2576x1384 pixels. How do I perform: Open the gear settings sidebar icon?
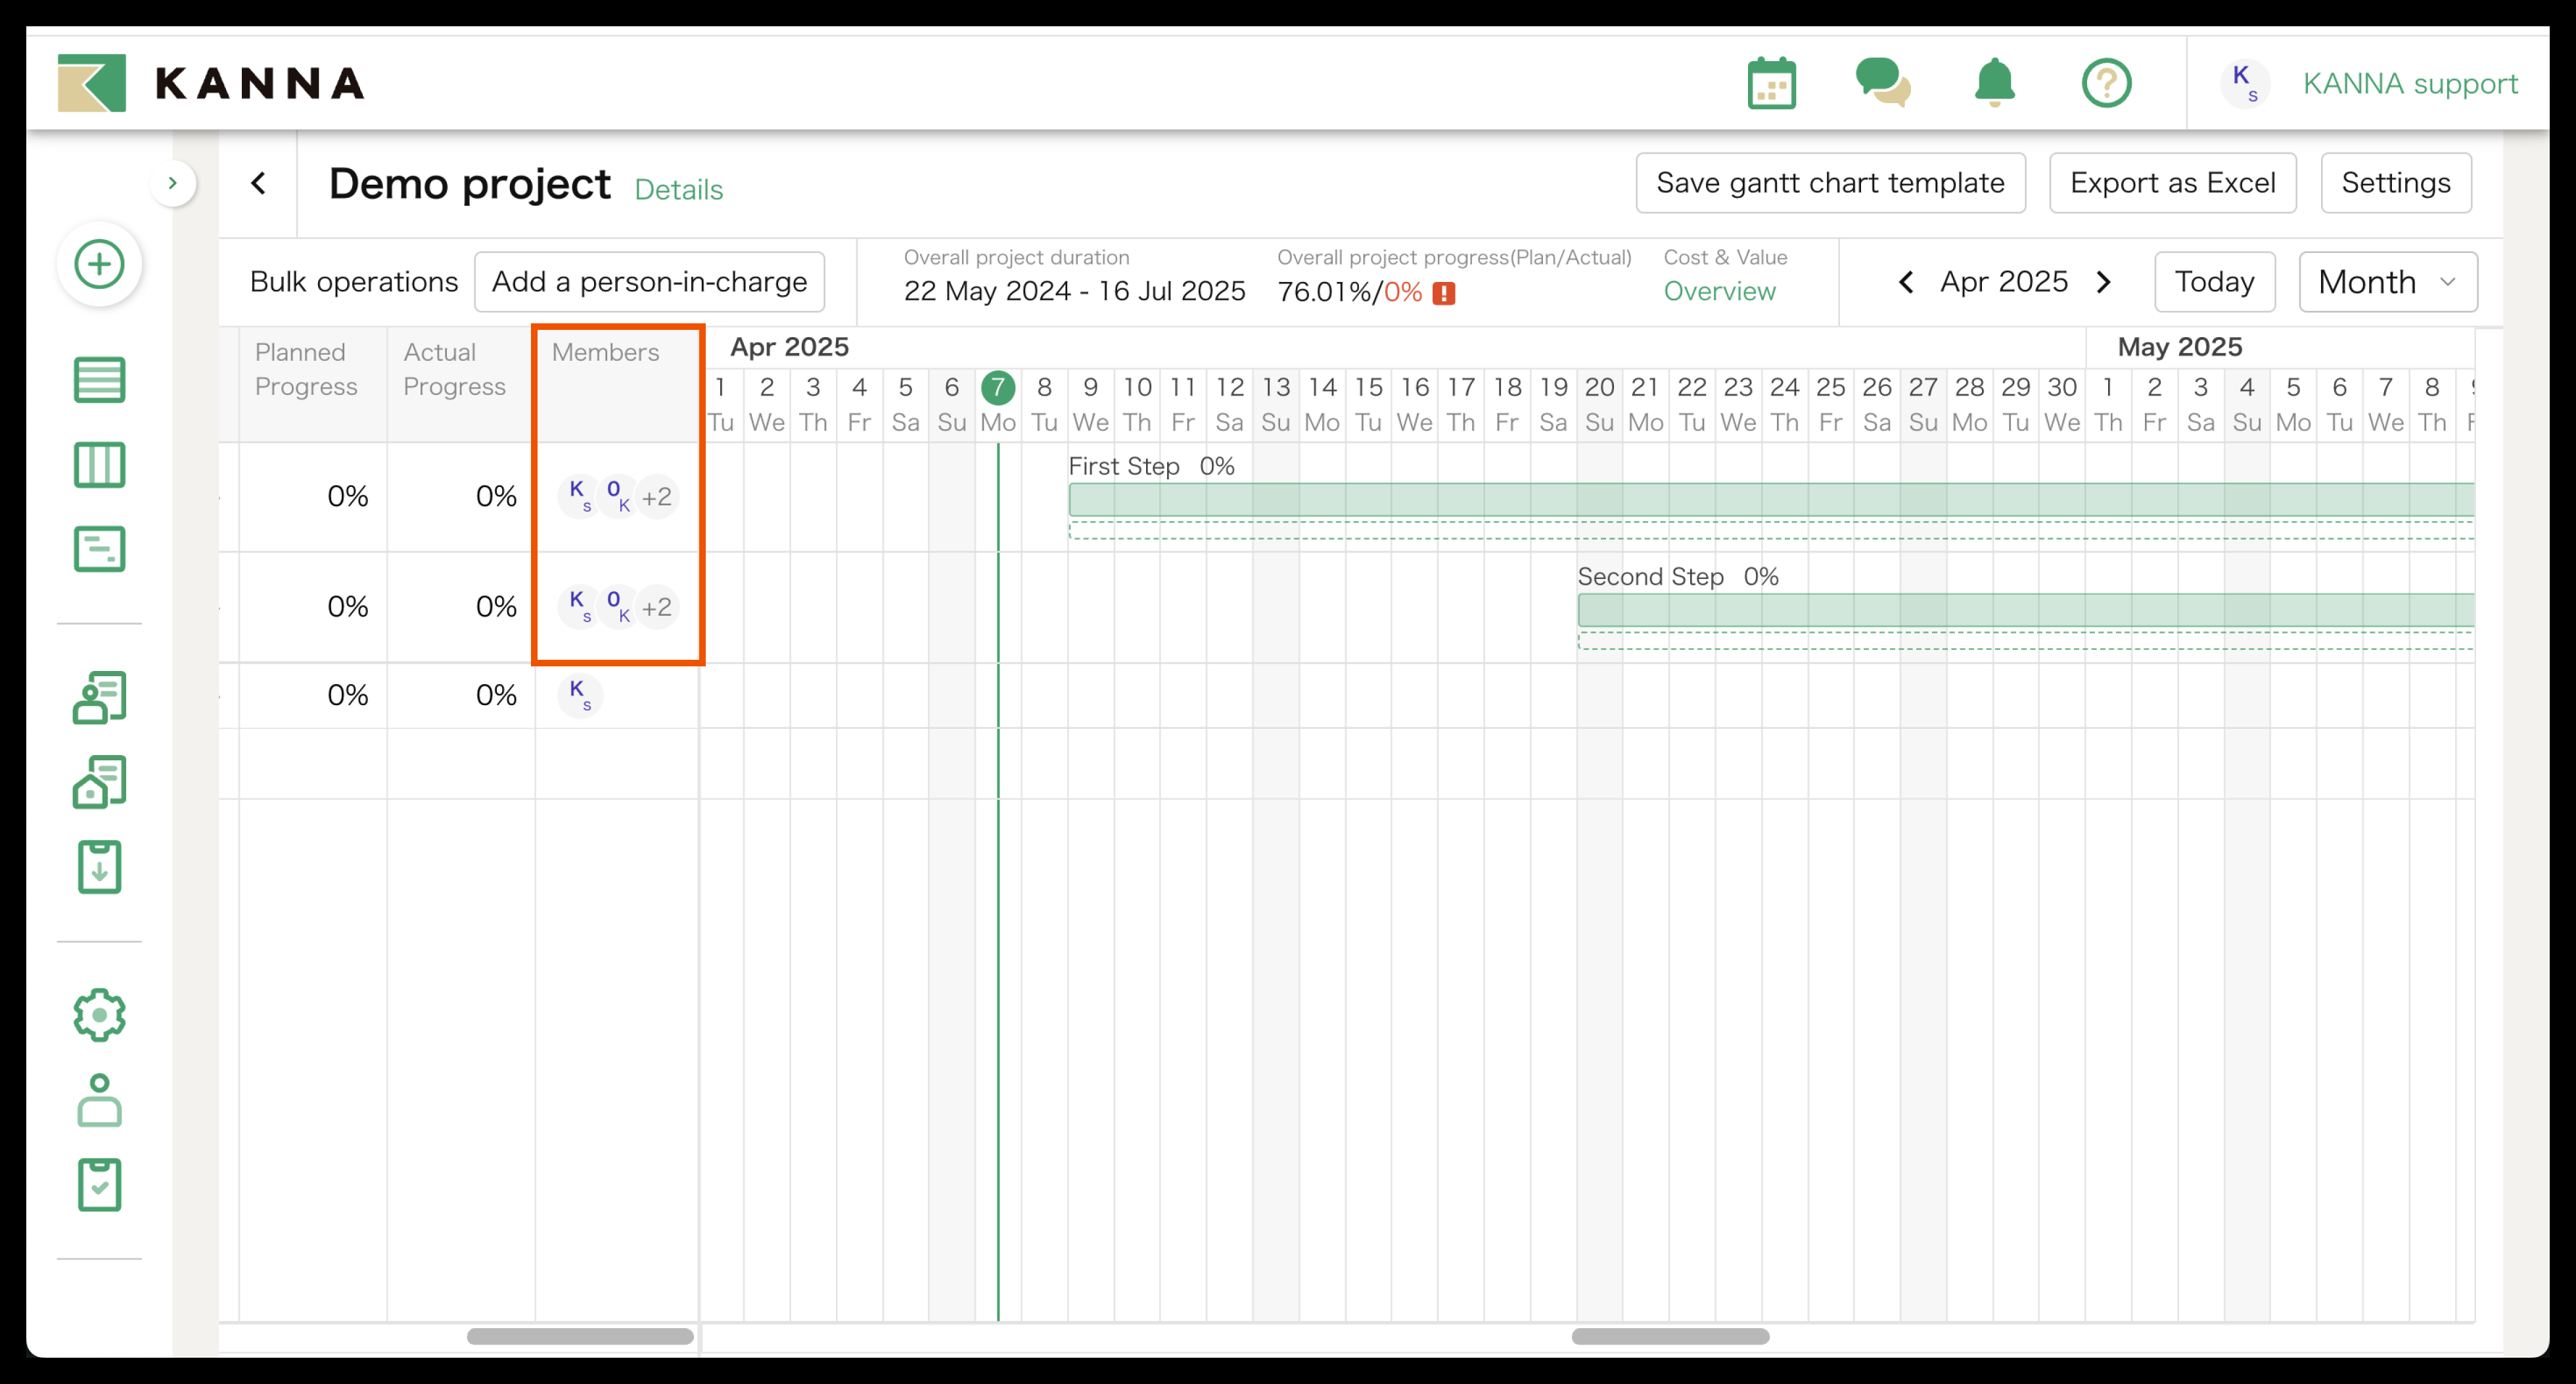click(99, 1015)
